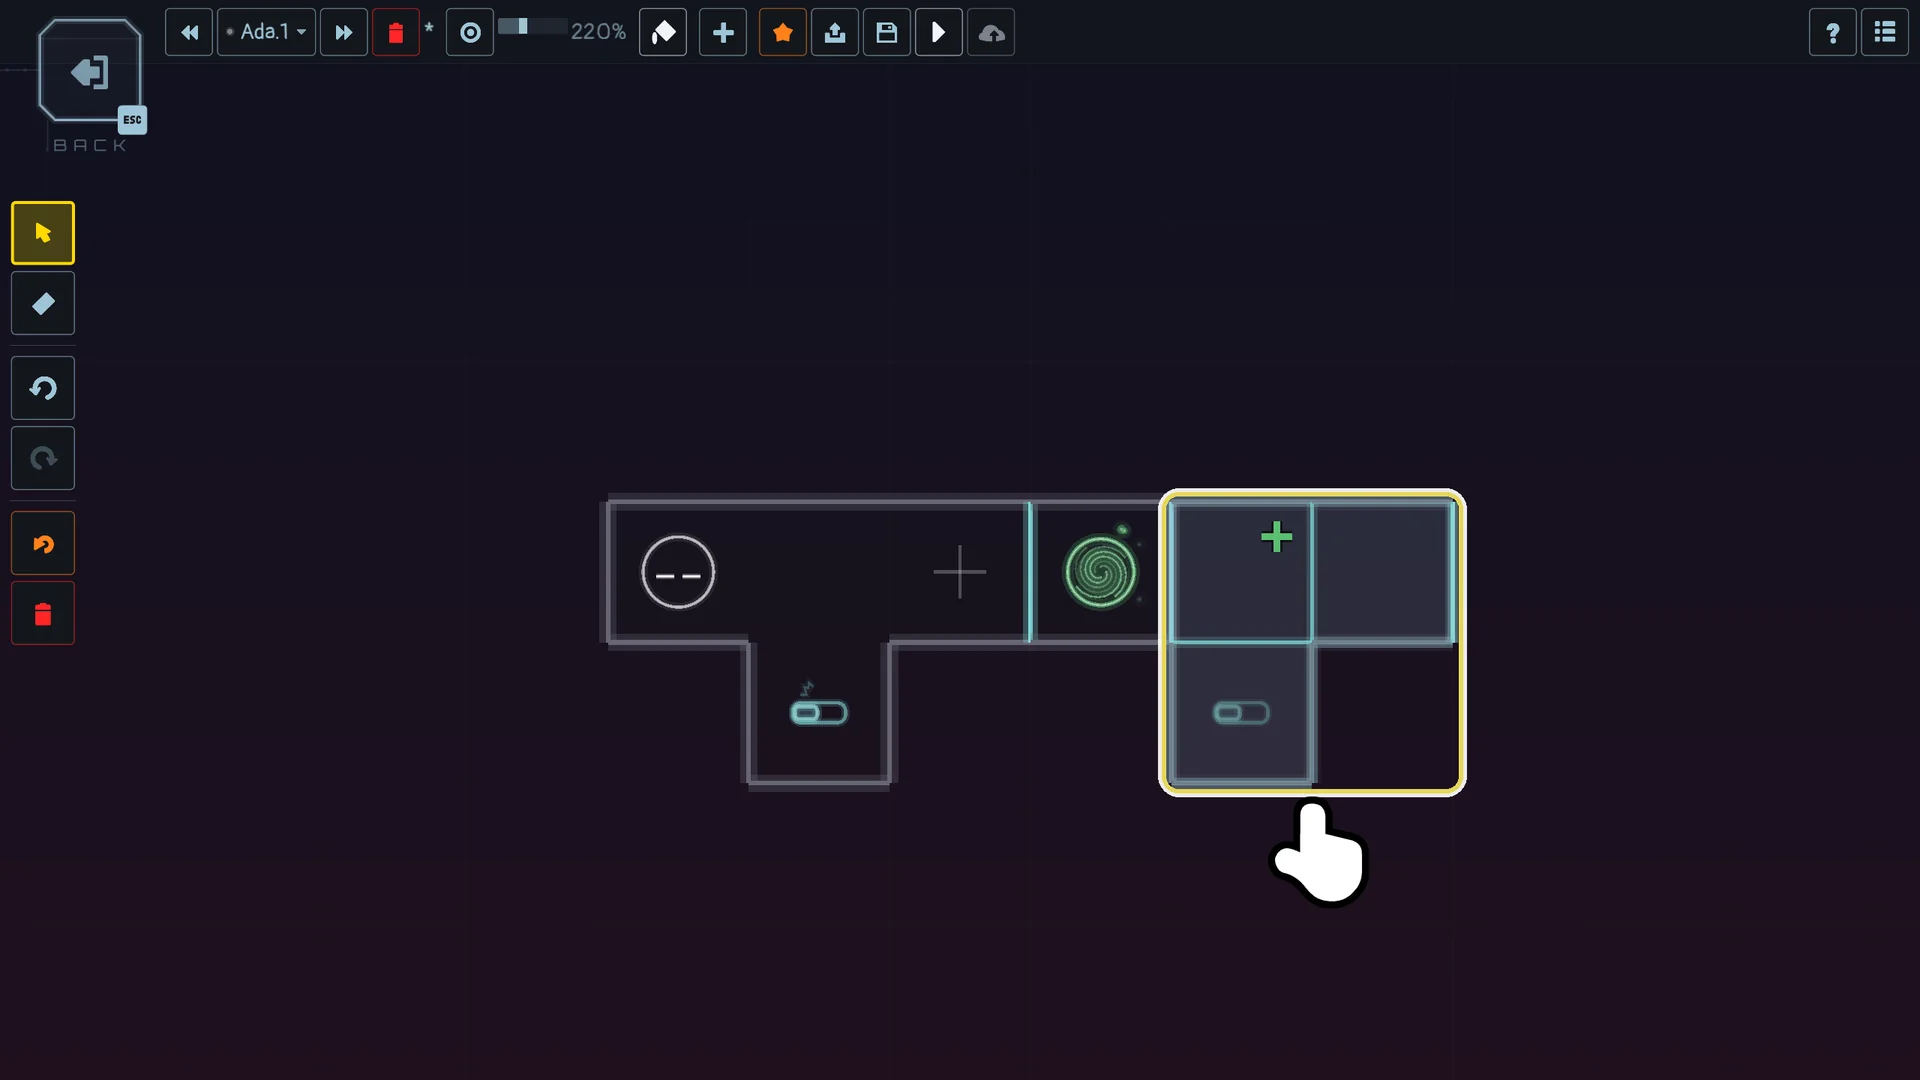Toggle the orange star favorite
1920x1080 pixels.
pos(783,33)
